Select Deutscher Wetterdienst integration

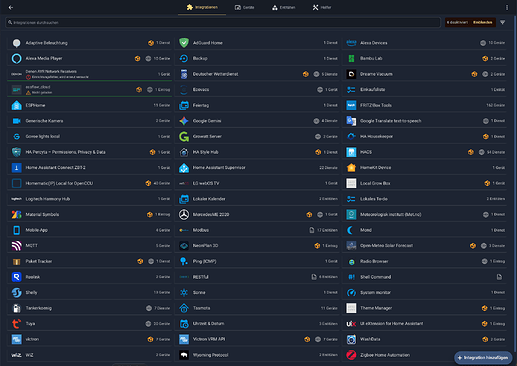257,74
